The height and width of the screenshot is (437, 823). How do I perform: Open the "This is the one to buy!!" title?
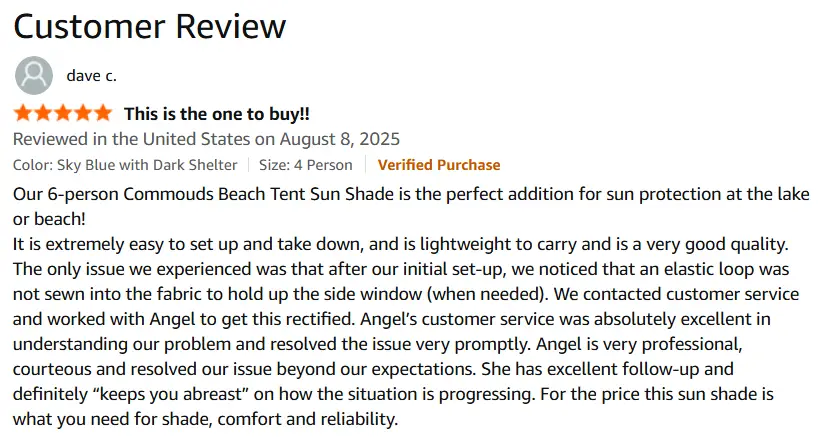point(217,114)
